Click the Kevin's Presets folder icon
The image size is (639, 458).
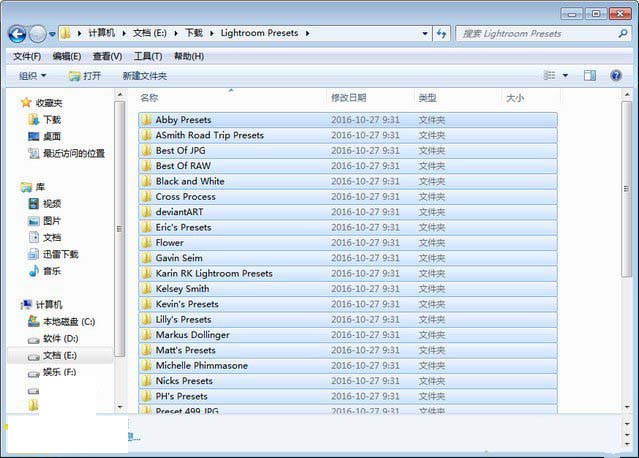click(x=146, y=304)
